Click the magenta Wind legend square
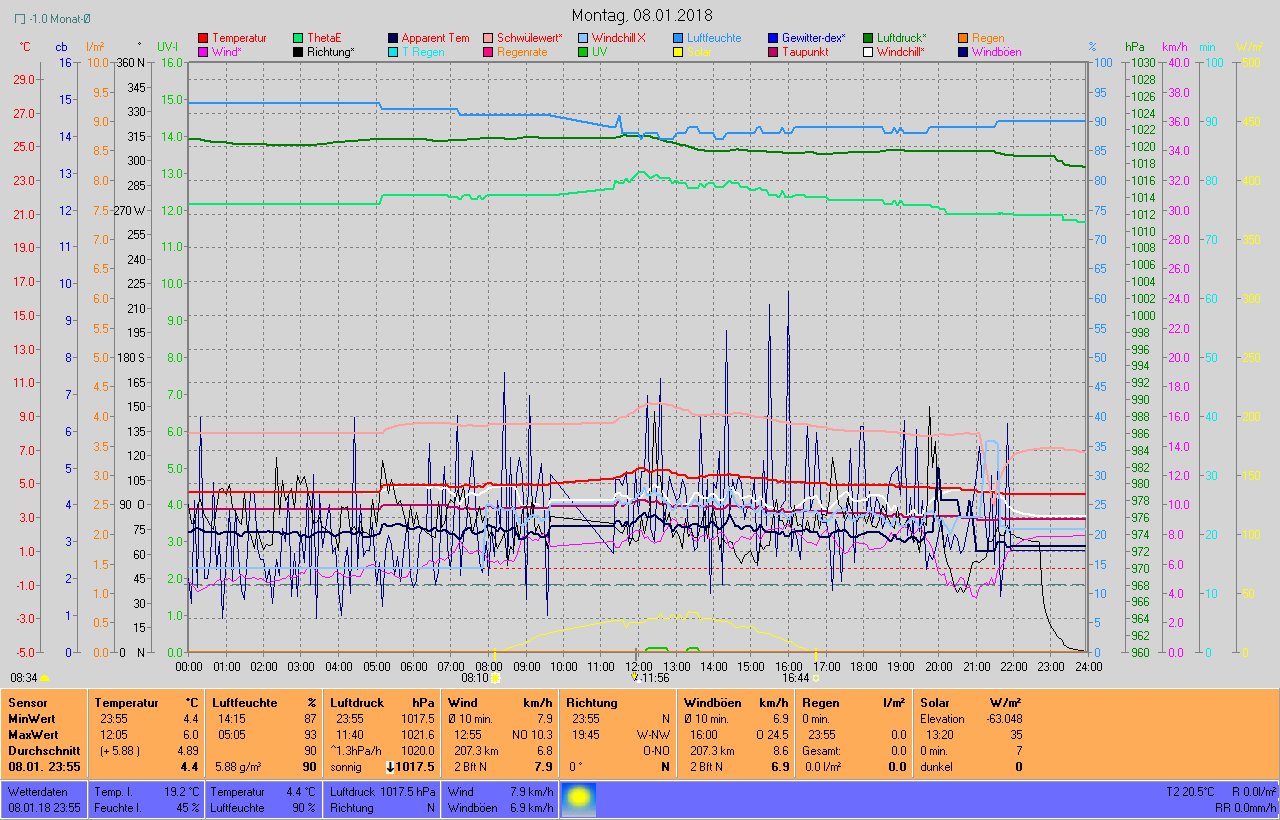The height and width of the screenshot is (820, 1280). pyautogui.click(x=204, y=52)
